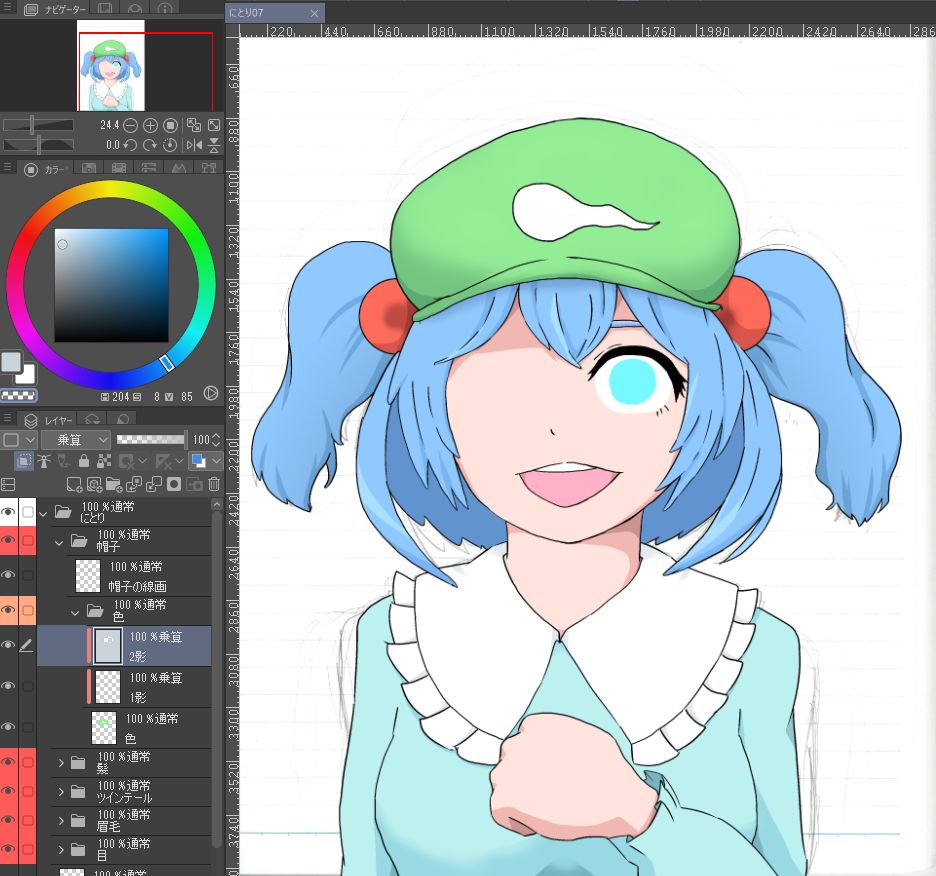The image size is (936, 876).
Task: Select the main drawing color swatch
Action: (x=11, y=362)
